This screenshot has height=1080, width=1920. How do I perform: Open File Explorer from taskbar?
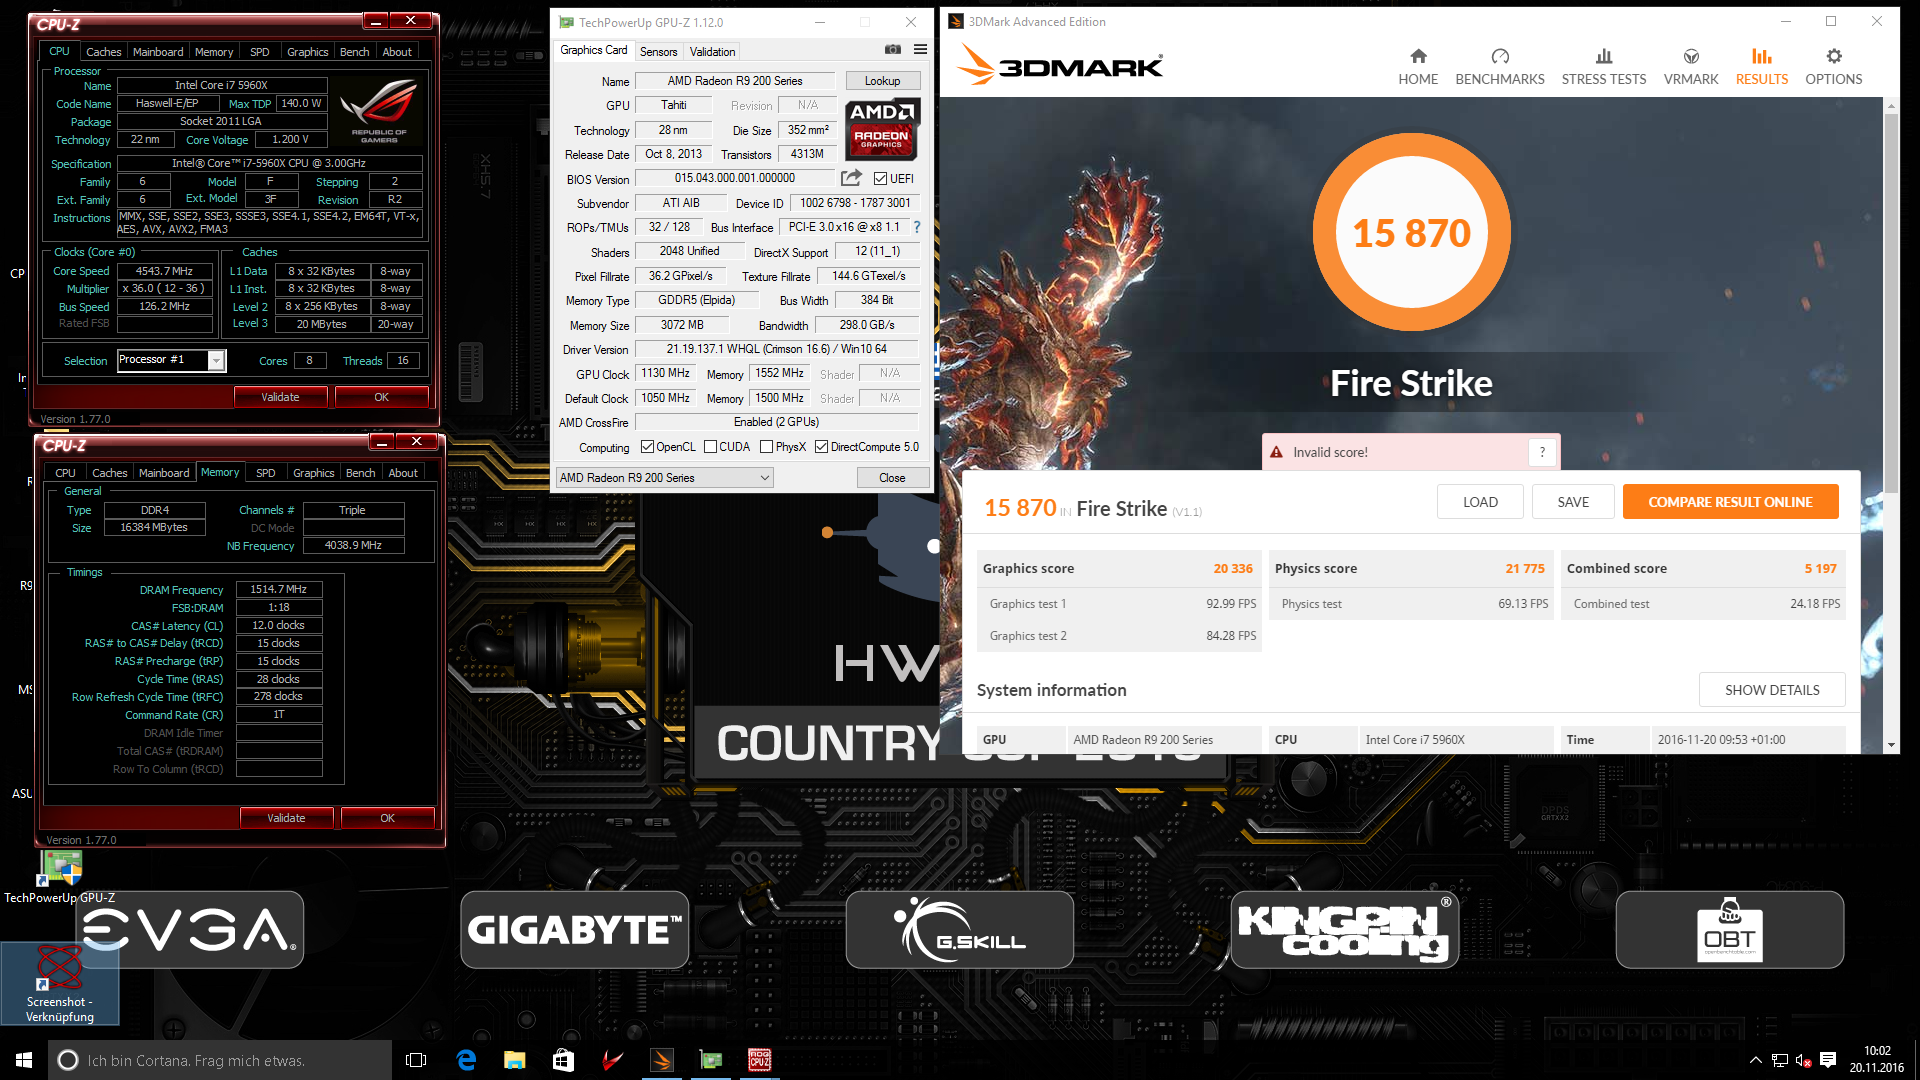514,1060
